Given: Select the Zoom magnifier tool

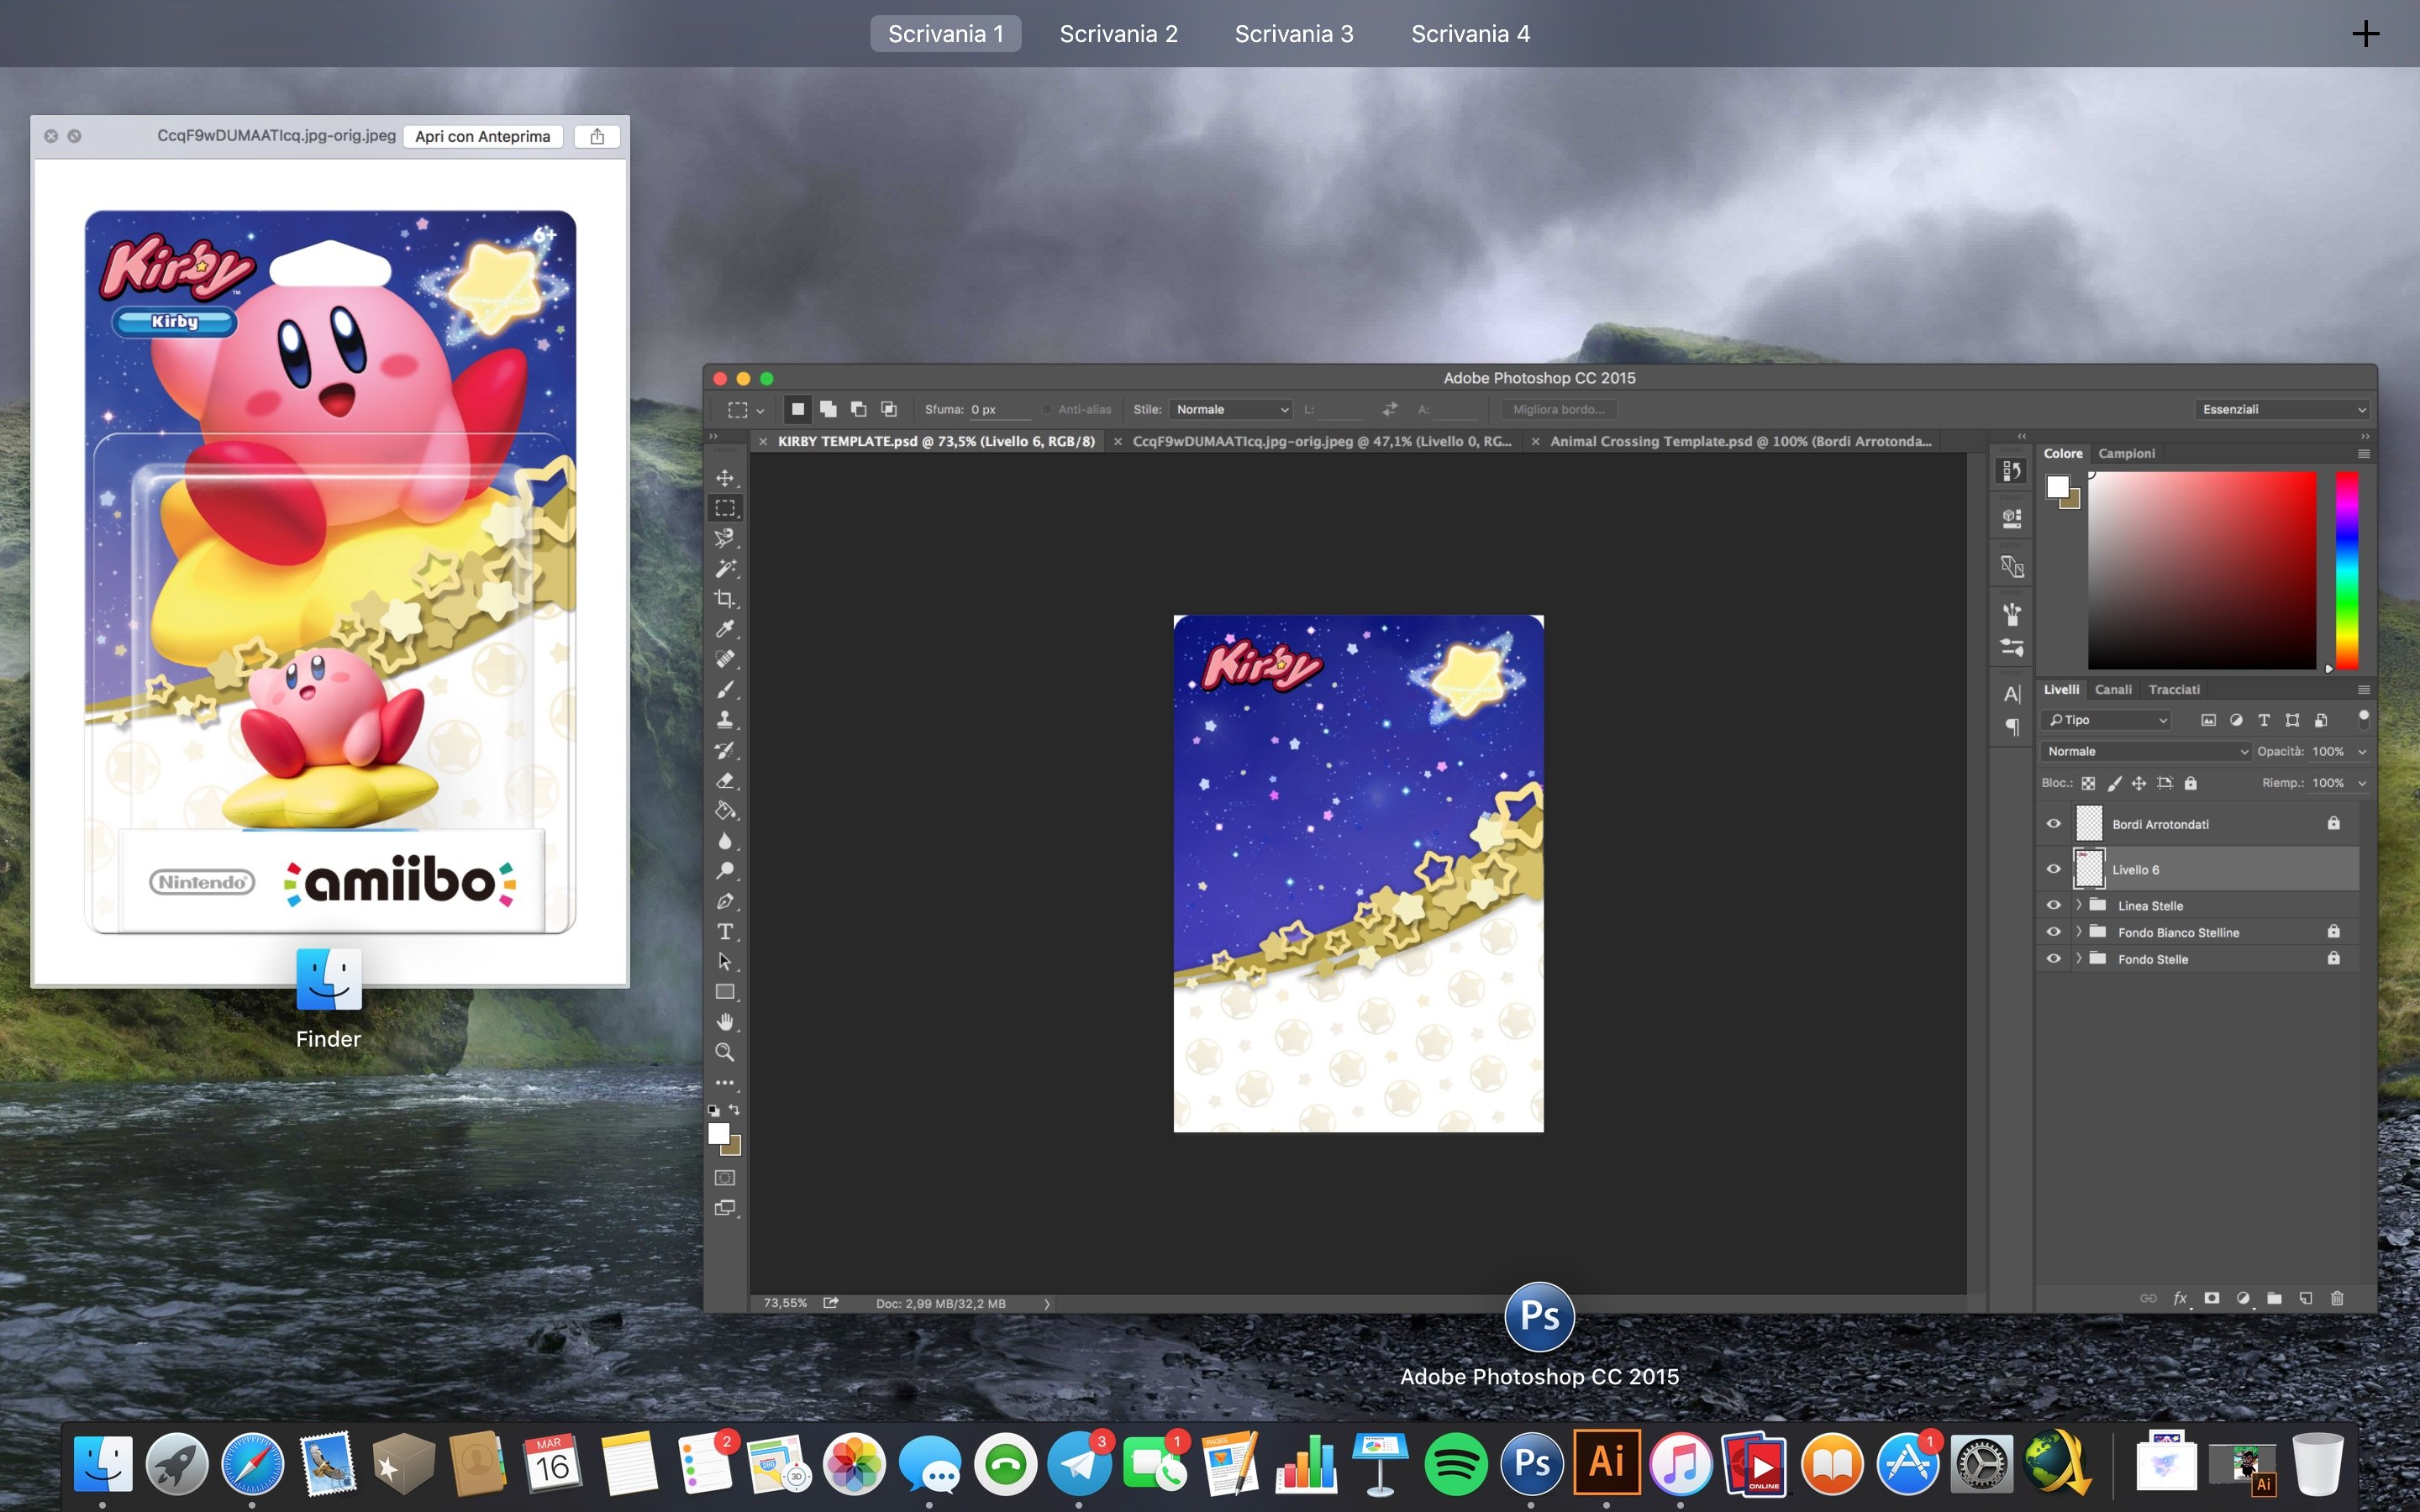Looking at the screenshot, I should coord(725,1052).
